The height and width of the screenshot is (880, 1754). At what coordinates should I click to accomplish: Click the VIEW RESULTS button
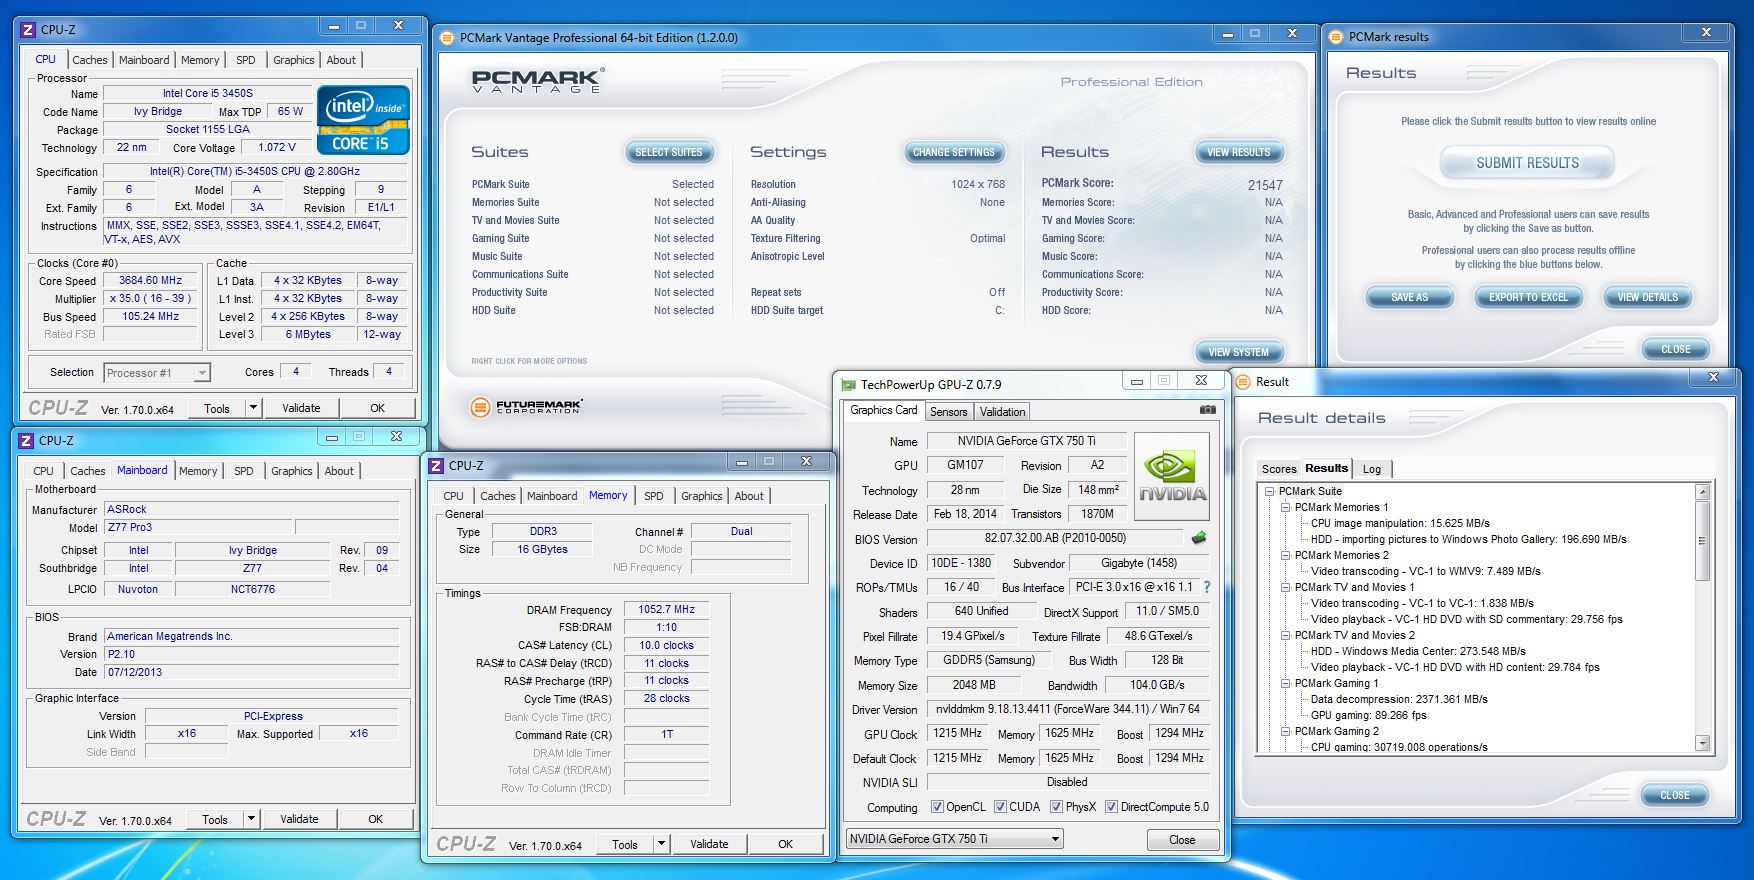point(1238,152)
